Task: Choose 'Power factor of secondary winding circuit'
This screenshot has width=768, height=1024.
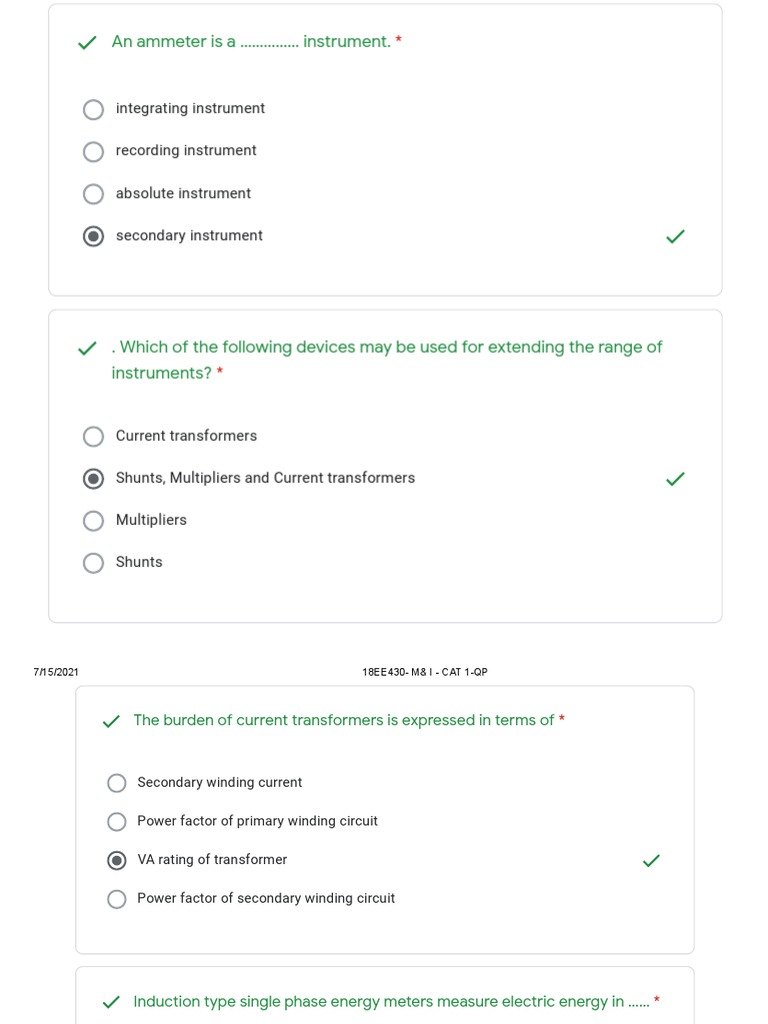Action: coord(117,899)
